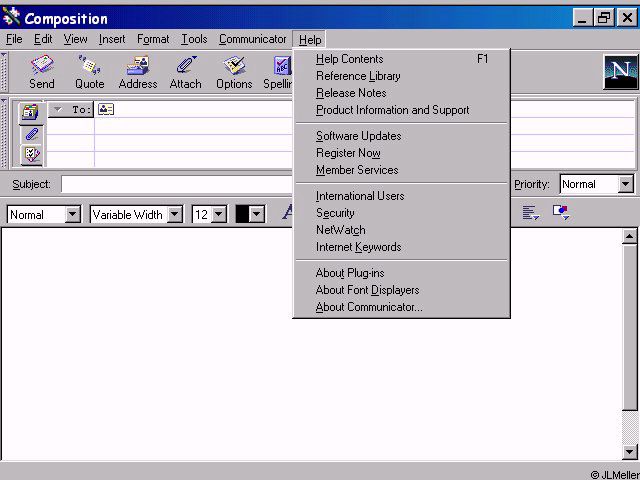Click the Send toolbar icon
The width and height of the screenshot is (640, 480).
coord(42,72)
